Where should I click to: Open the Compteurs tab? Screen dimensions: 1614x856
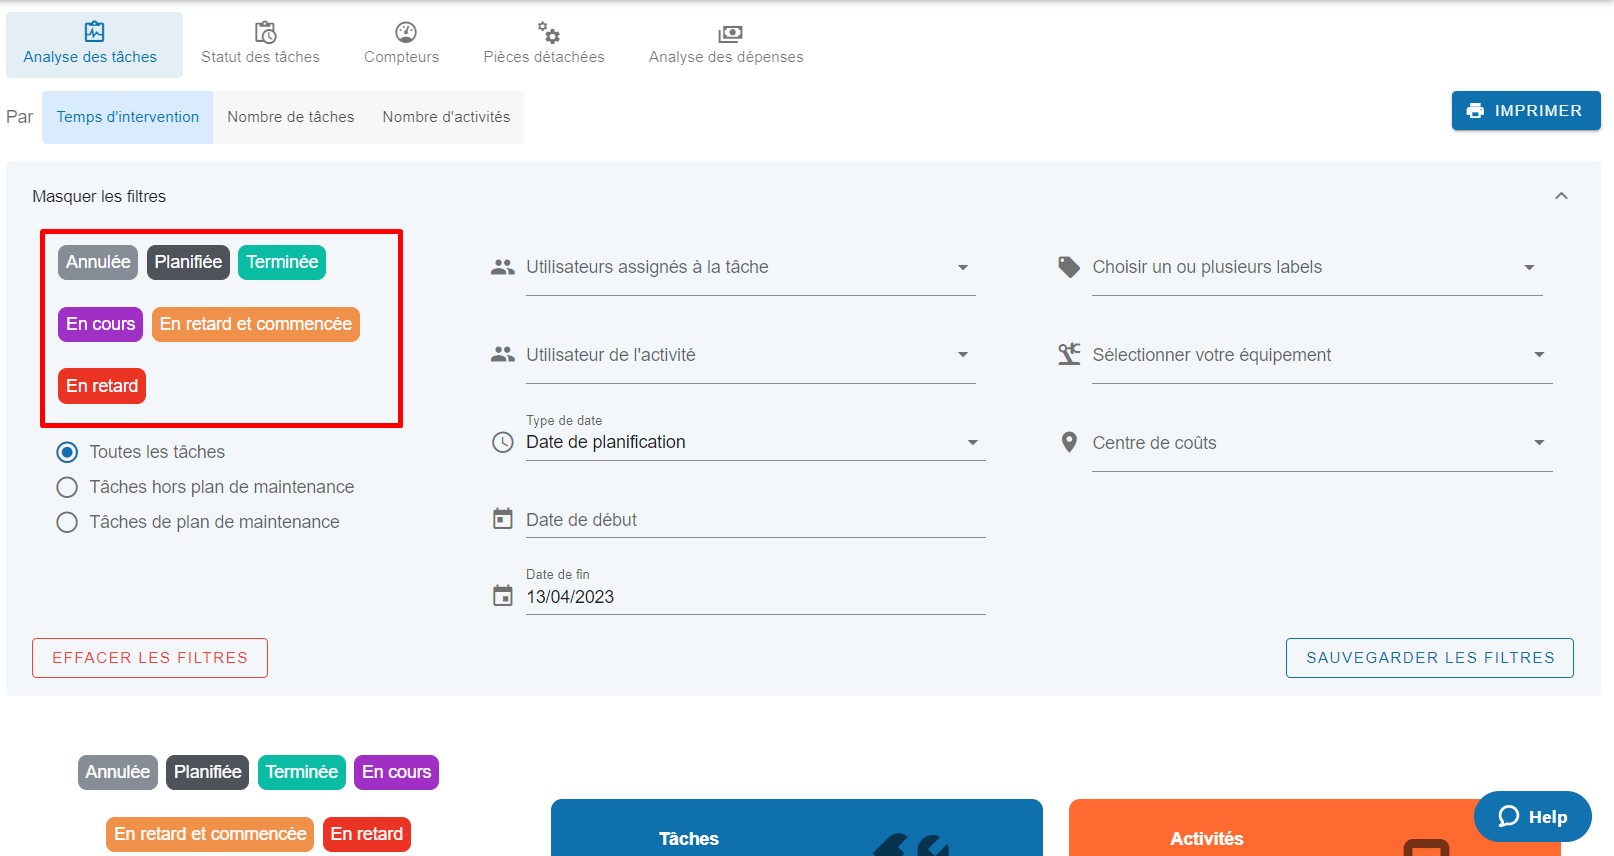click(401, 45)
